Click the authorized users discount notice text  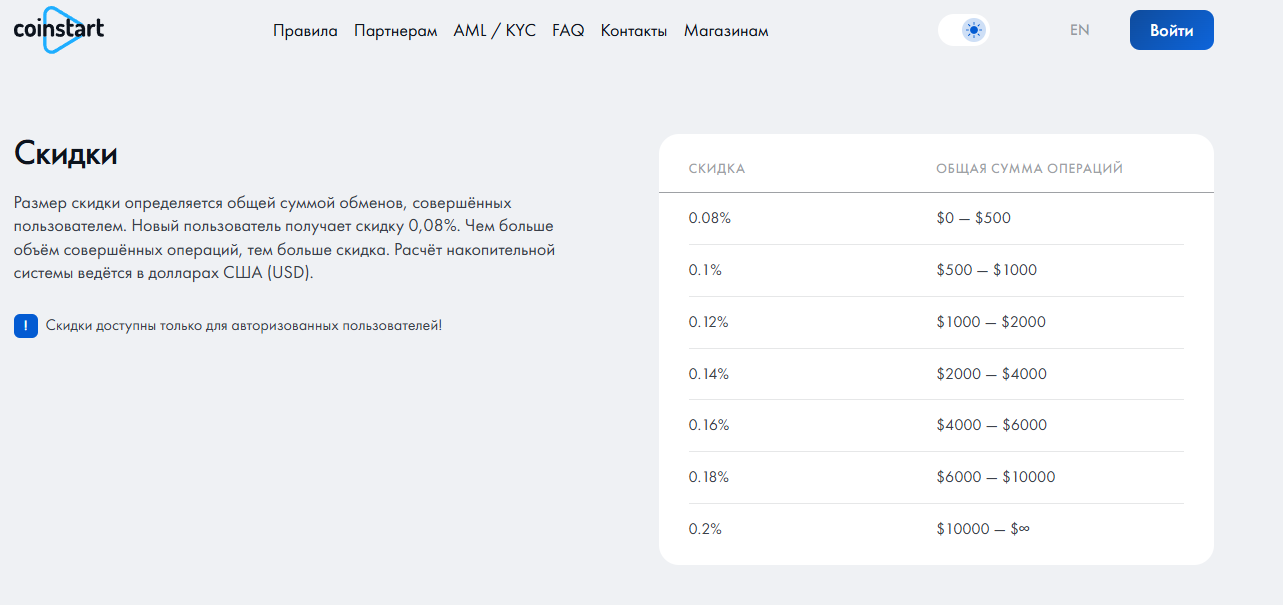(x=243, y=326)
